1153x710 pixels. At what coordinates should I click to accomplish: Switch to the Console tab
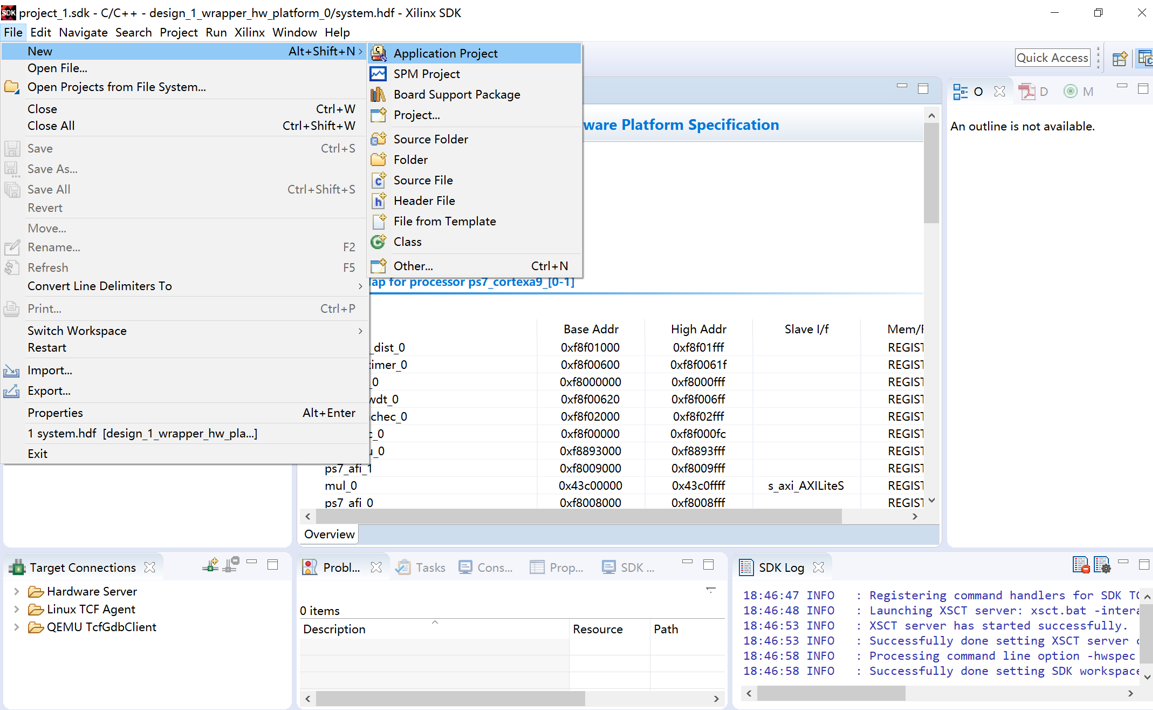pos(485,567)
